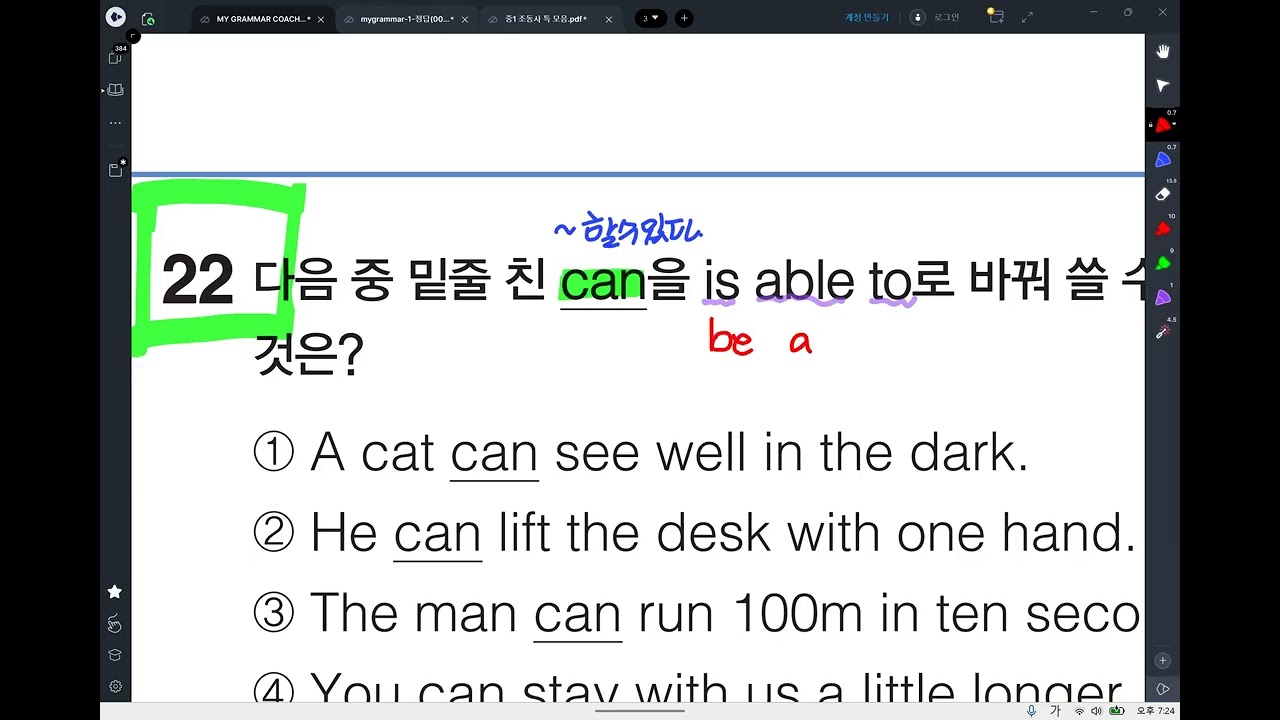This screenshot has height=720, width=1280.
Task: Select the red highlighter size 10
Action: pyautogui.click(x=1163, y=228)
